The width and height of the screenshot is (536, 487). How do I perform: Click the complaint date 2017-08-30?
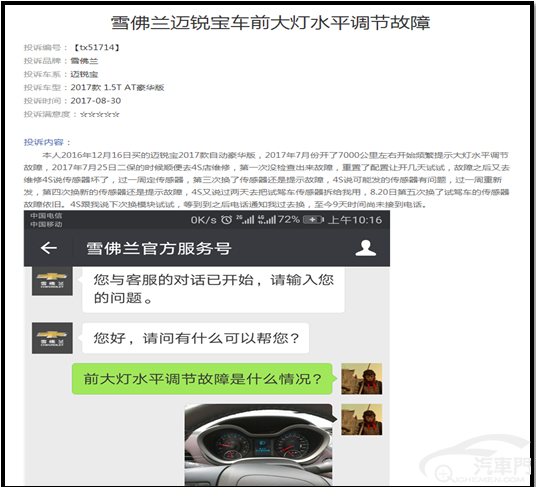96,101
